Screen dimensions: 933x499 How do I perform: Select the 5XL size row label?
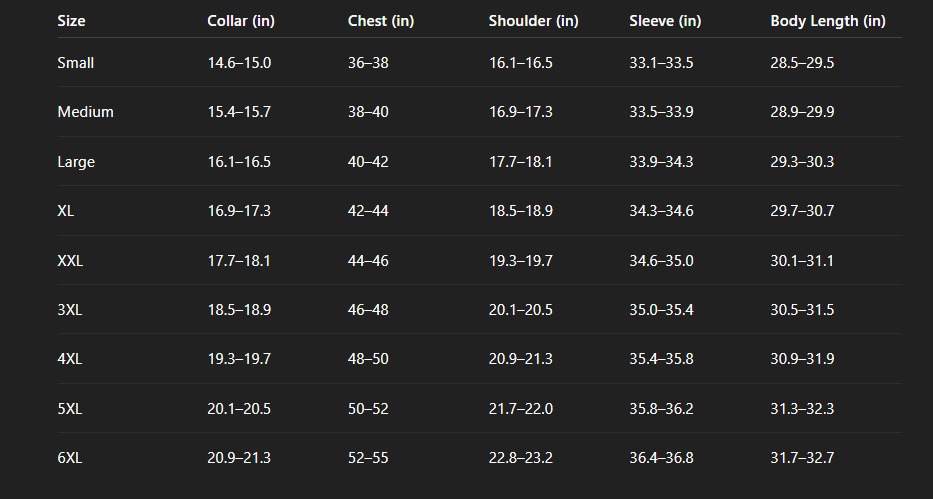[x=70, y=409]
